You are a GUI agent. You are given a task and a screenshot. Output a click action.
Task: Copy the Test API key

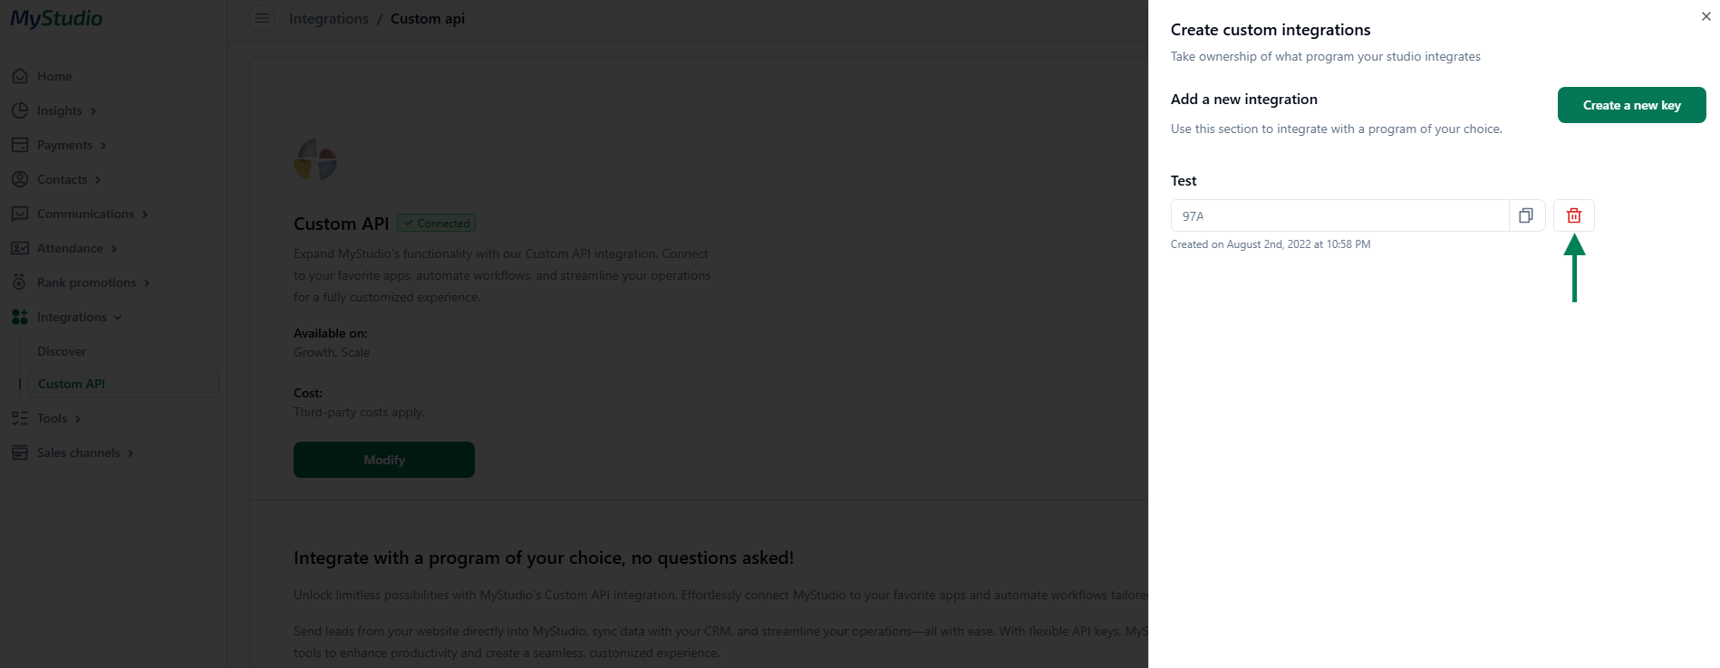click(1526, 214)
